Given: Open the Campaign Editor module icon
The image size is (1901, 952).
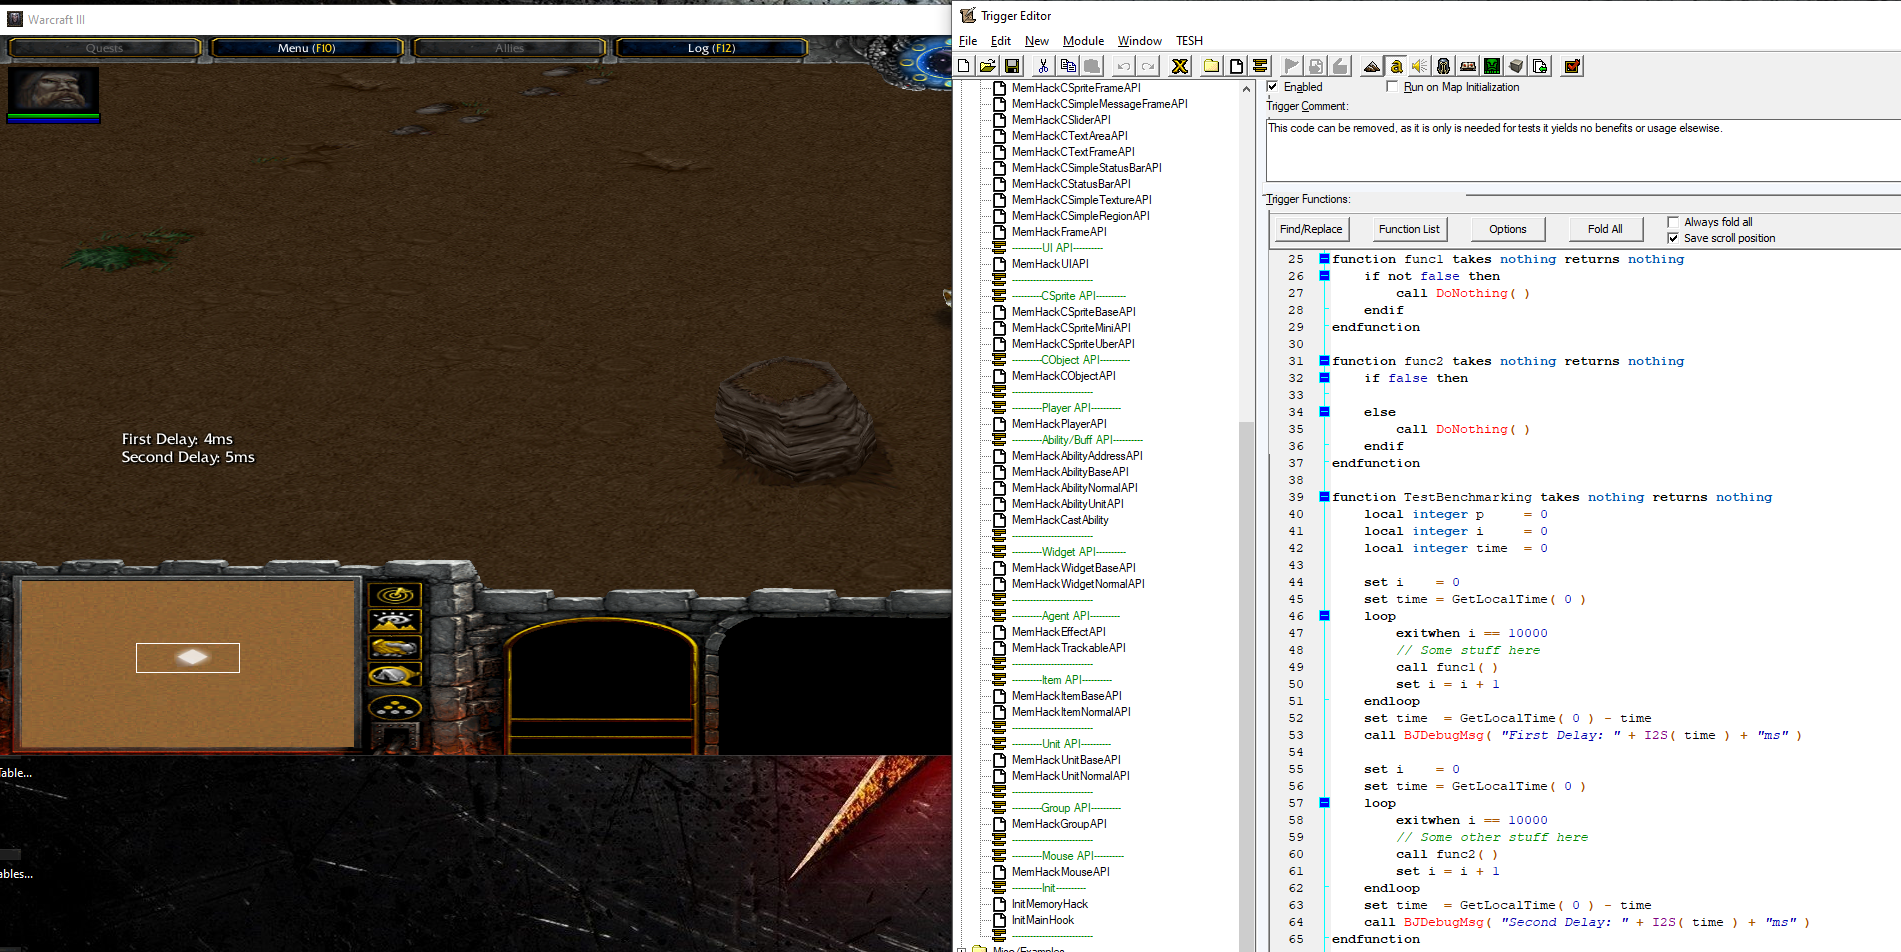Looking at the screenshot, I should coord(1468,66).
